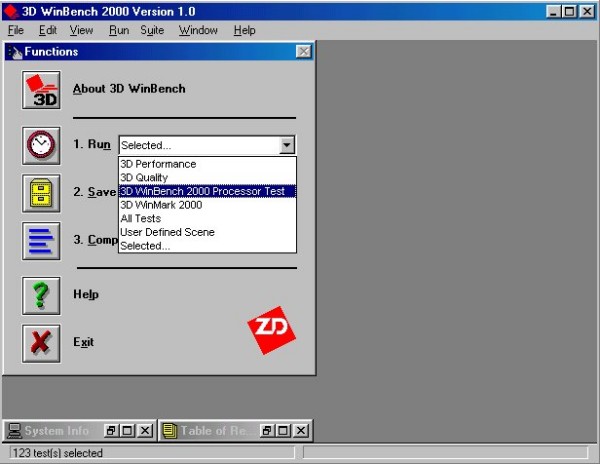Restore the minimized Table of Results window
Screen dimensions: 600x464
[267, 431]
